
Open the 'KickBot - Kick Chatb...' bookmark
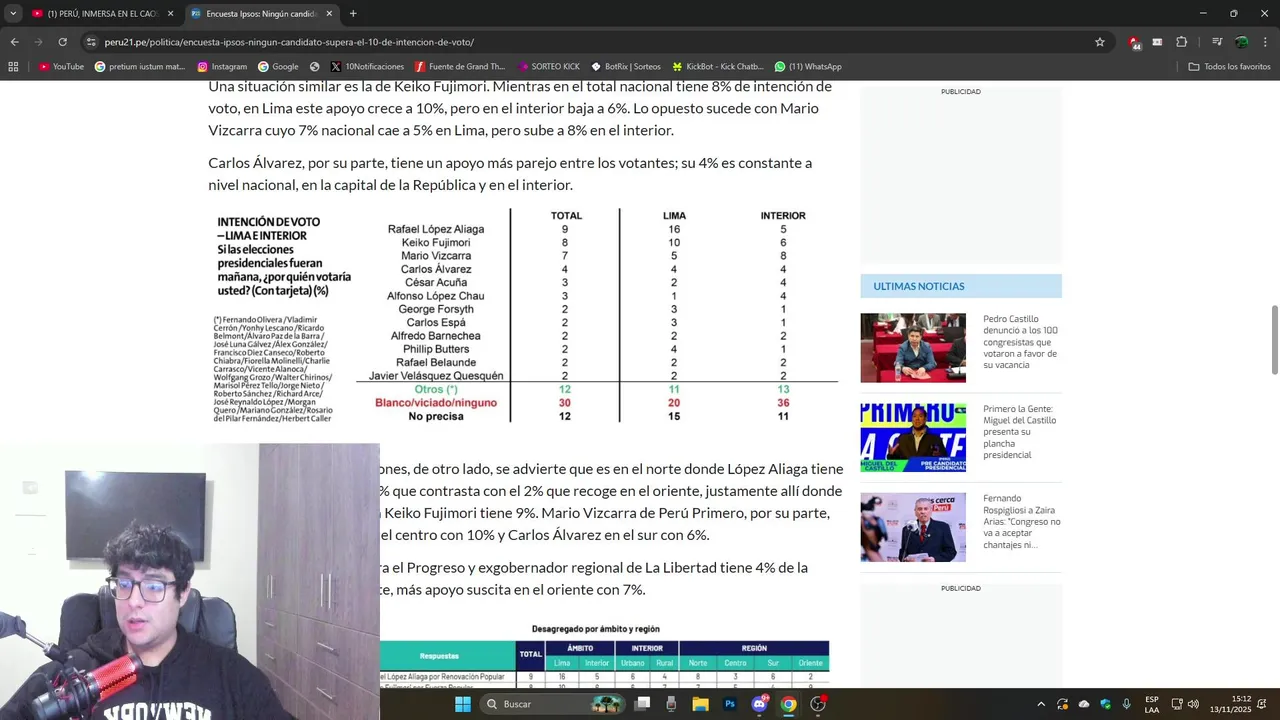coord(718,67)
